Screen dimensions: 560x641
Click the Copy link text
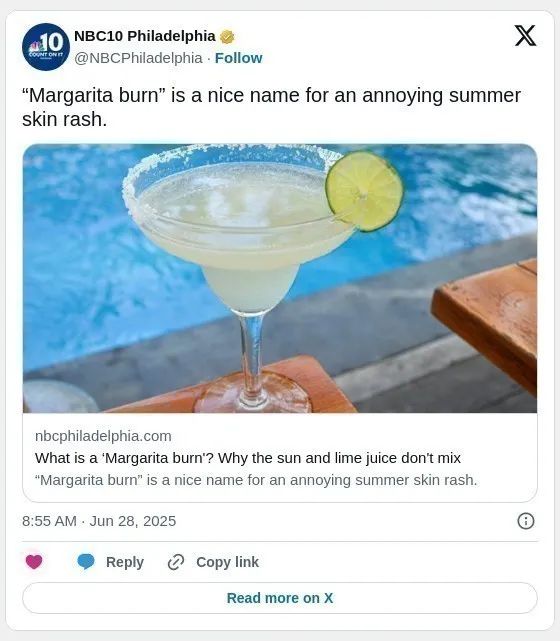pos(227,562)
